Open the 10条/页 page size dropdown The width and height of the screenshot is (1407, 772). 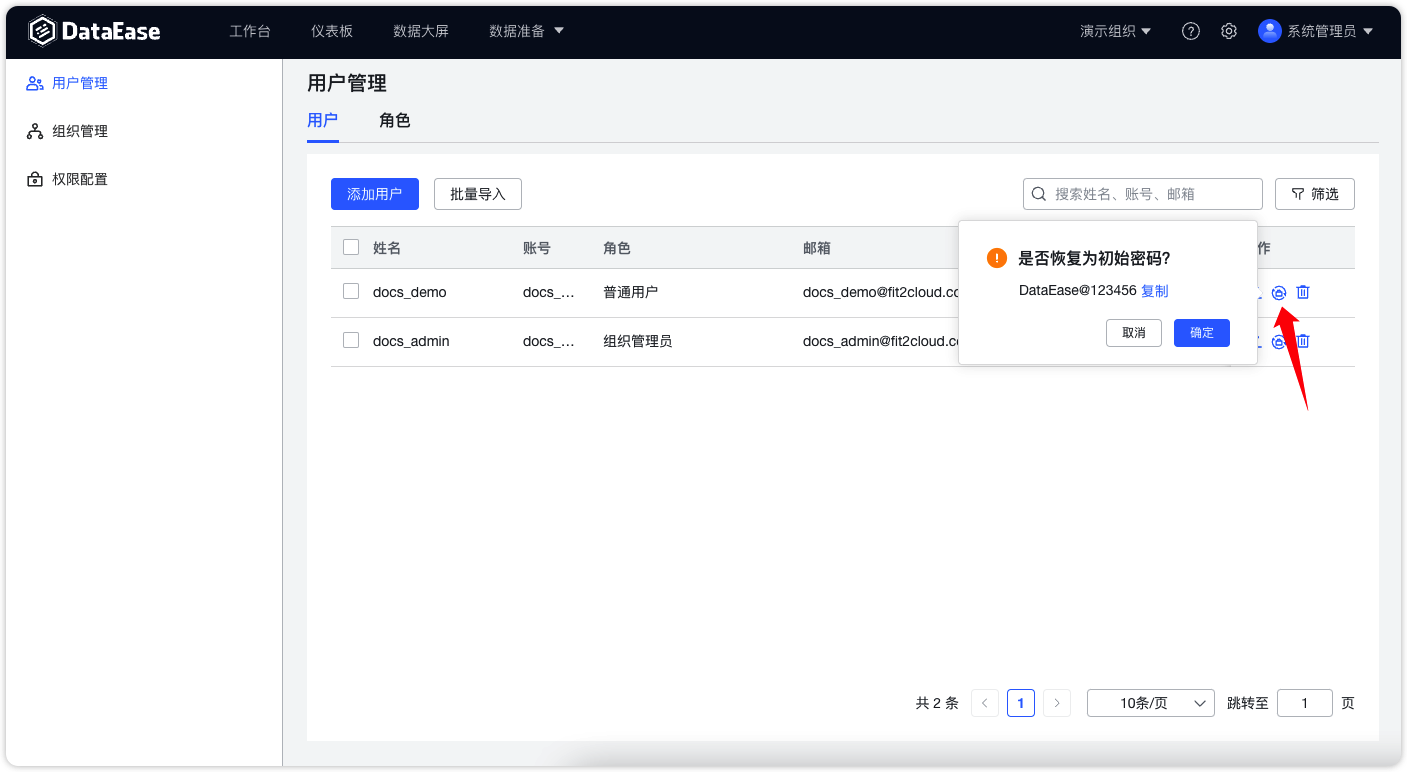click(1151, 703)
